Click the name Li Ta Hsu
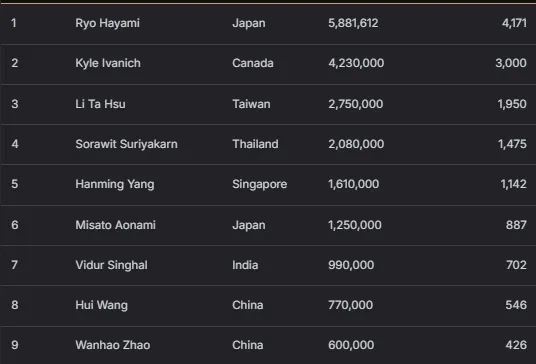The width and height of the screenshot is (536, 364). click(100, 104)
